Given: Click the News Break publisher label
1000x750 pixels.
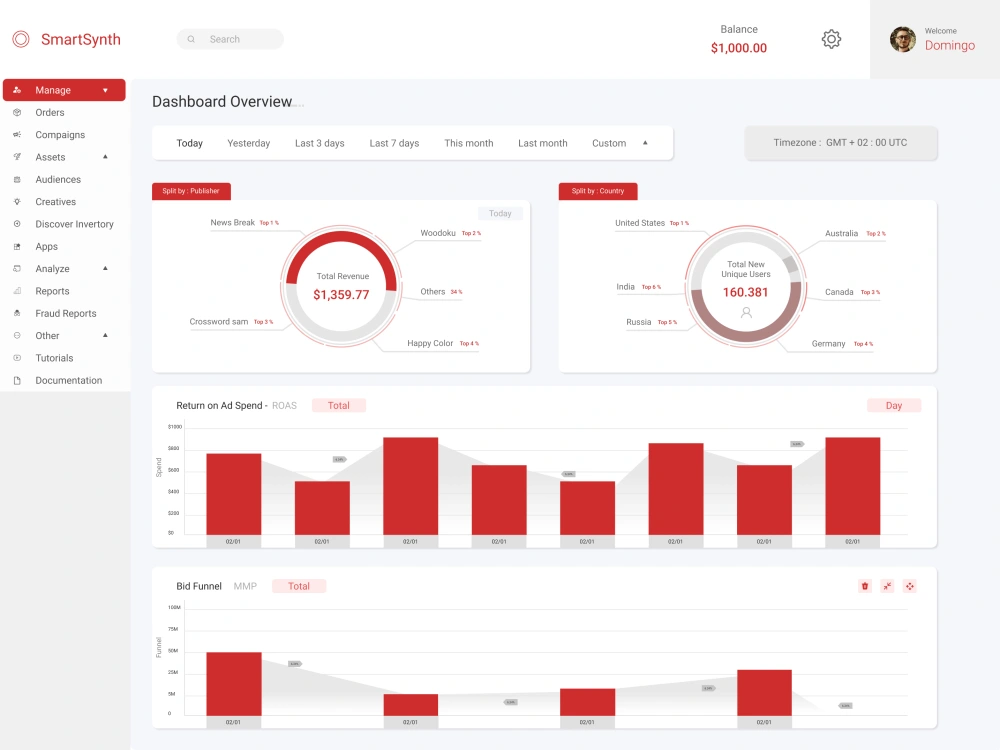Looking at the screenshot, I should 232,223.
